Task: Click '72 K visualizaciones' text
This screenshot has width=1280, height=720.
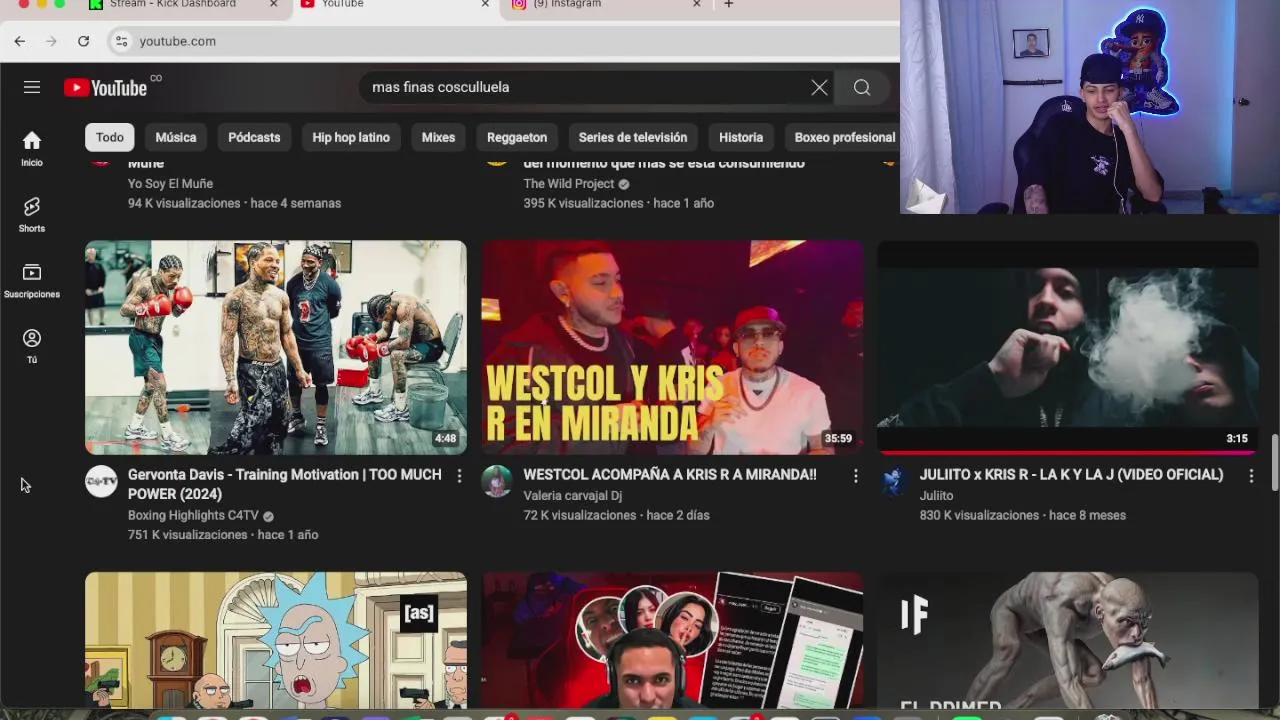Action: [x=579, y=515]
